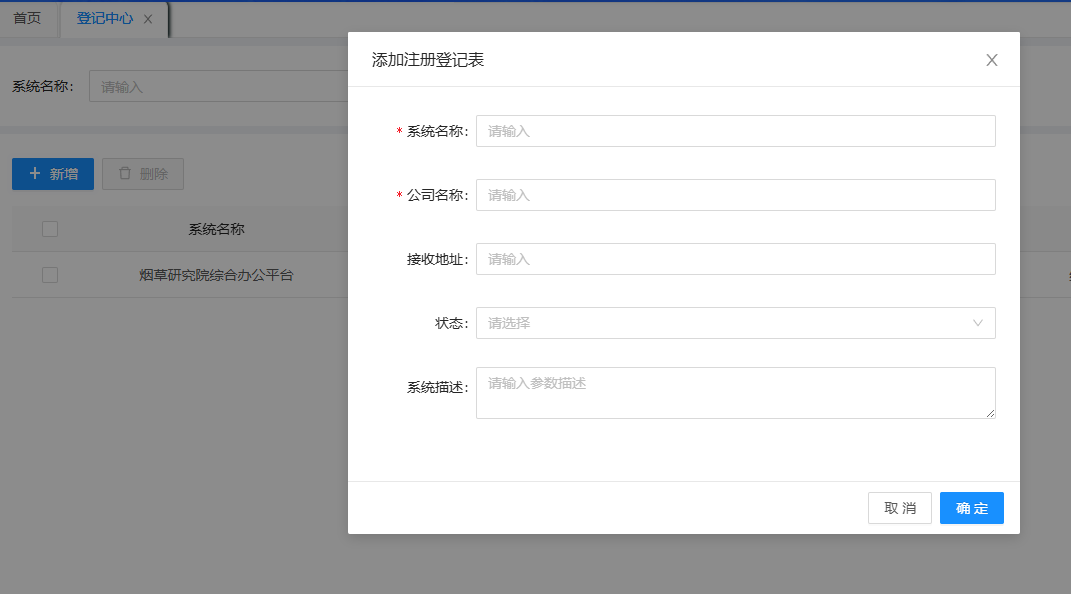Toggle the select-all checkbox in table header
The width and height of the screenshot is (1071, 594).
point(50,229)
